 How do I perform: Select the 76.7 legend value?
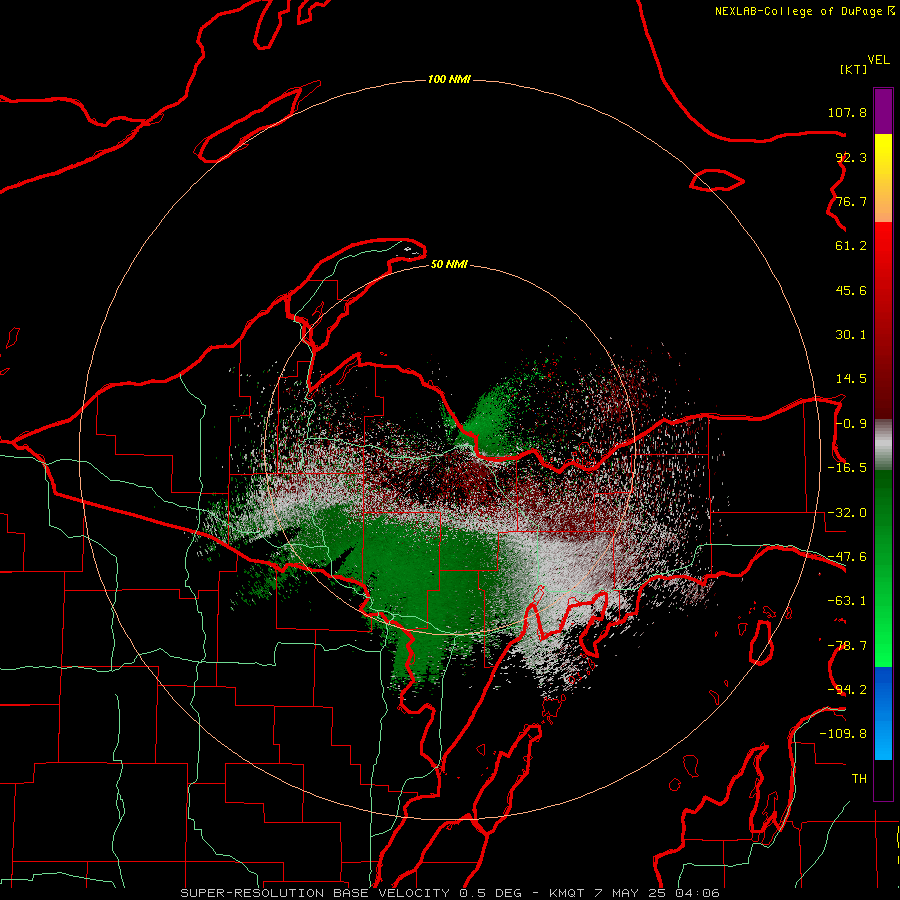851,201
